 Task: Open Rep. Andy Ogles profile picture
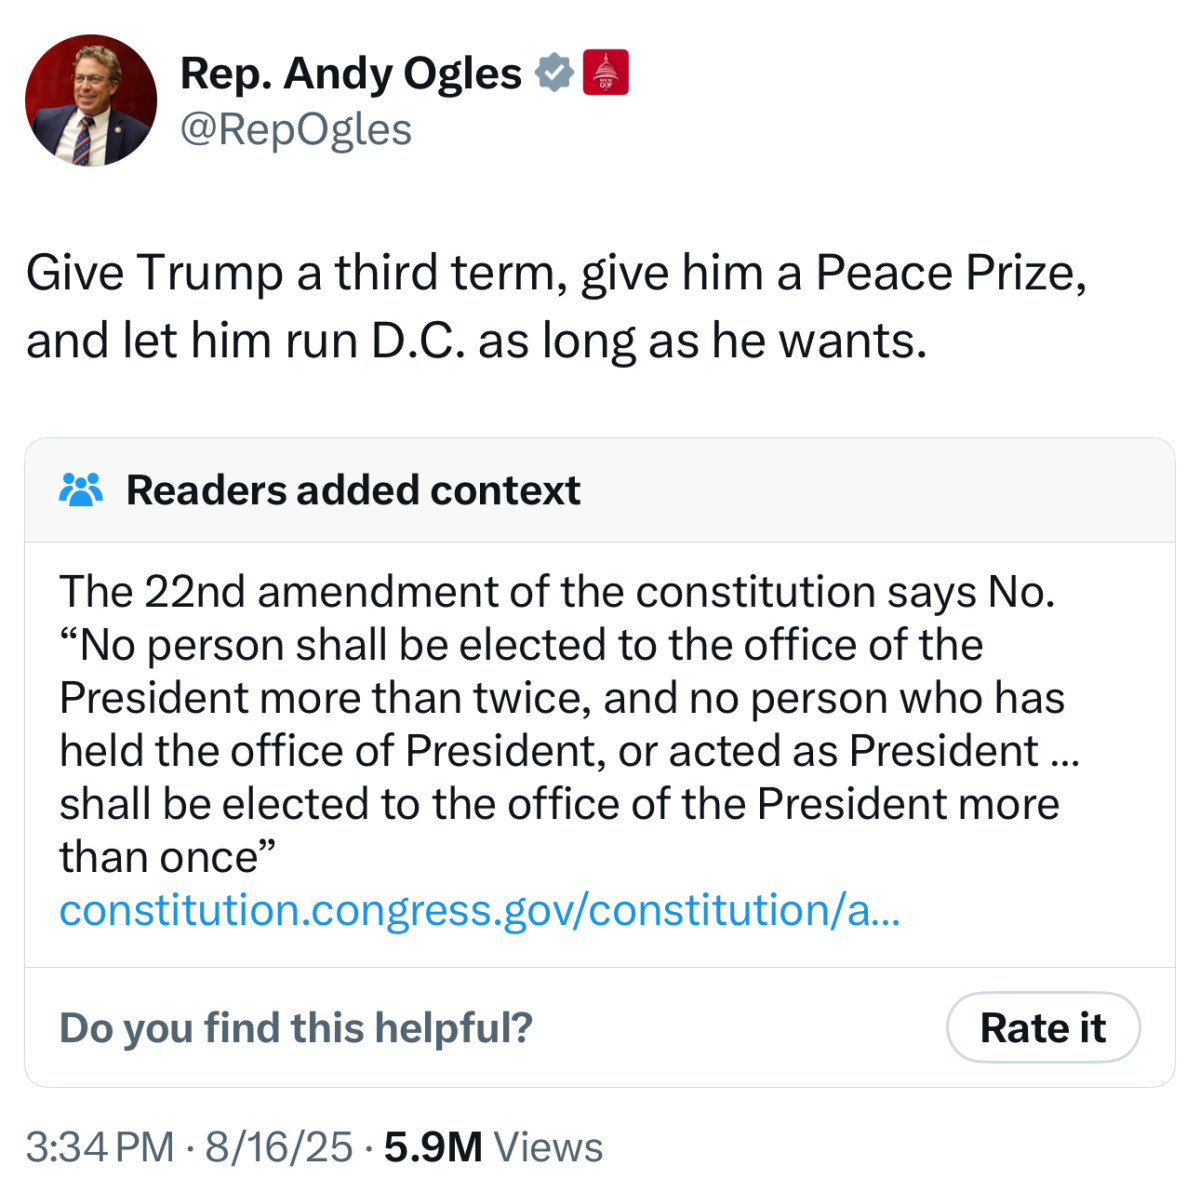click(x=91, y=100)
